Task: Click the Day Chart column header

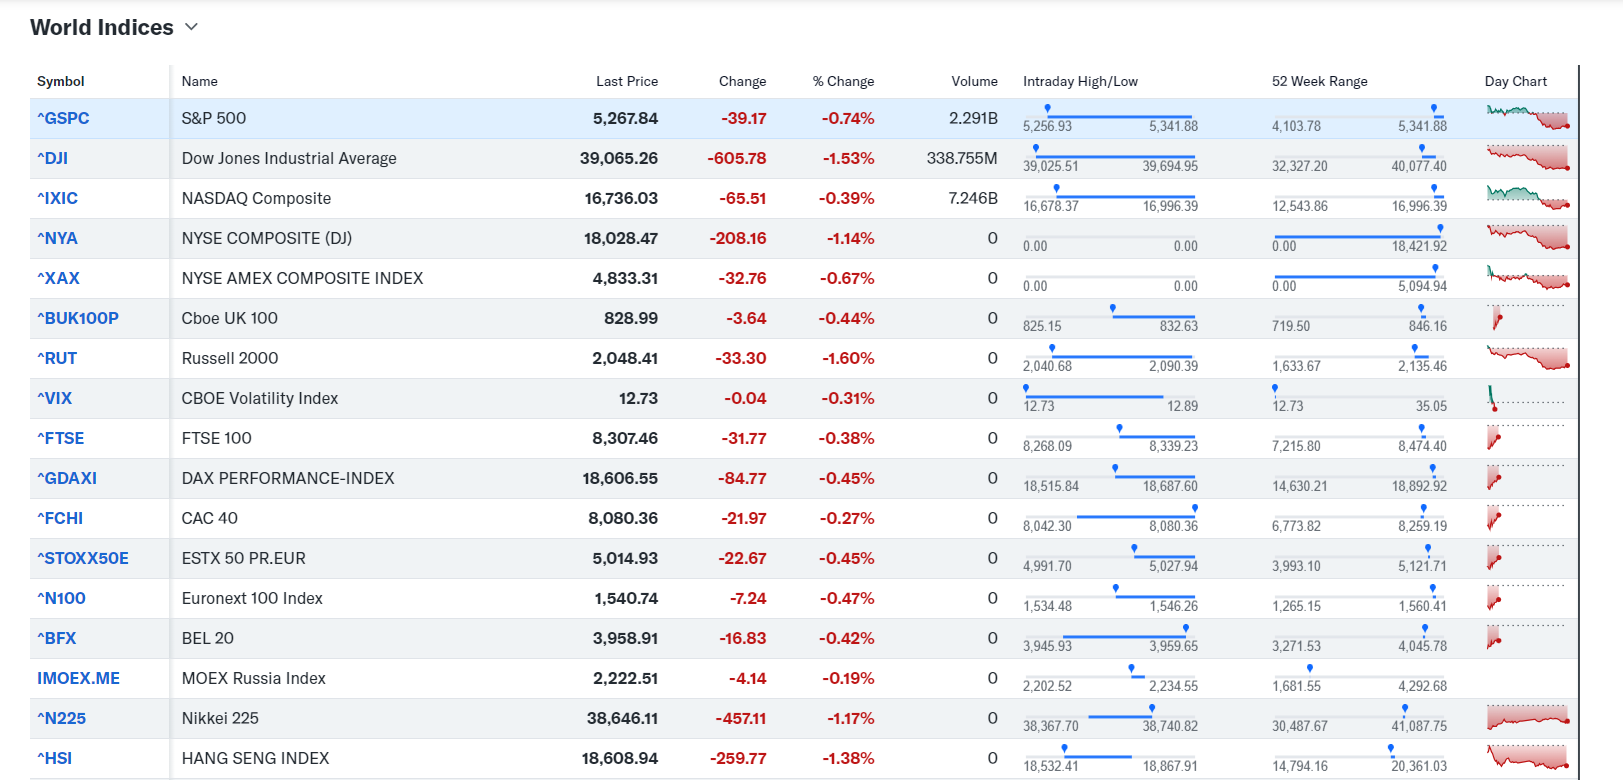Action: (1516, 81)
